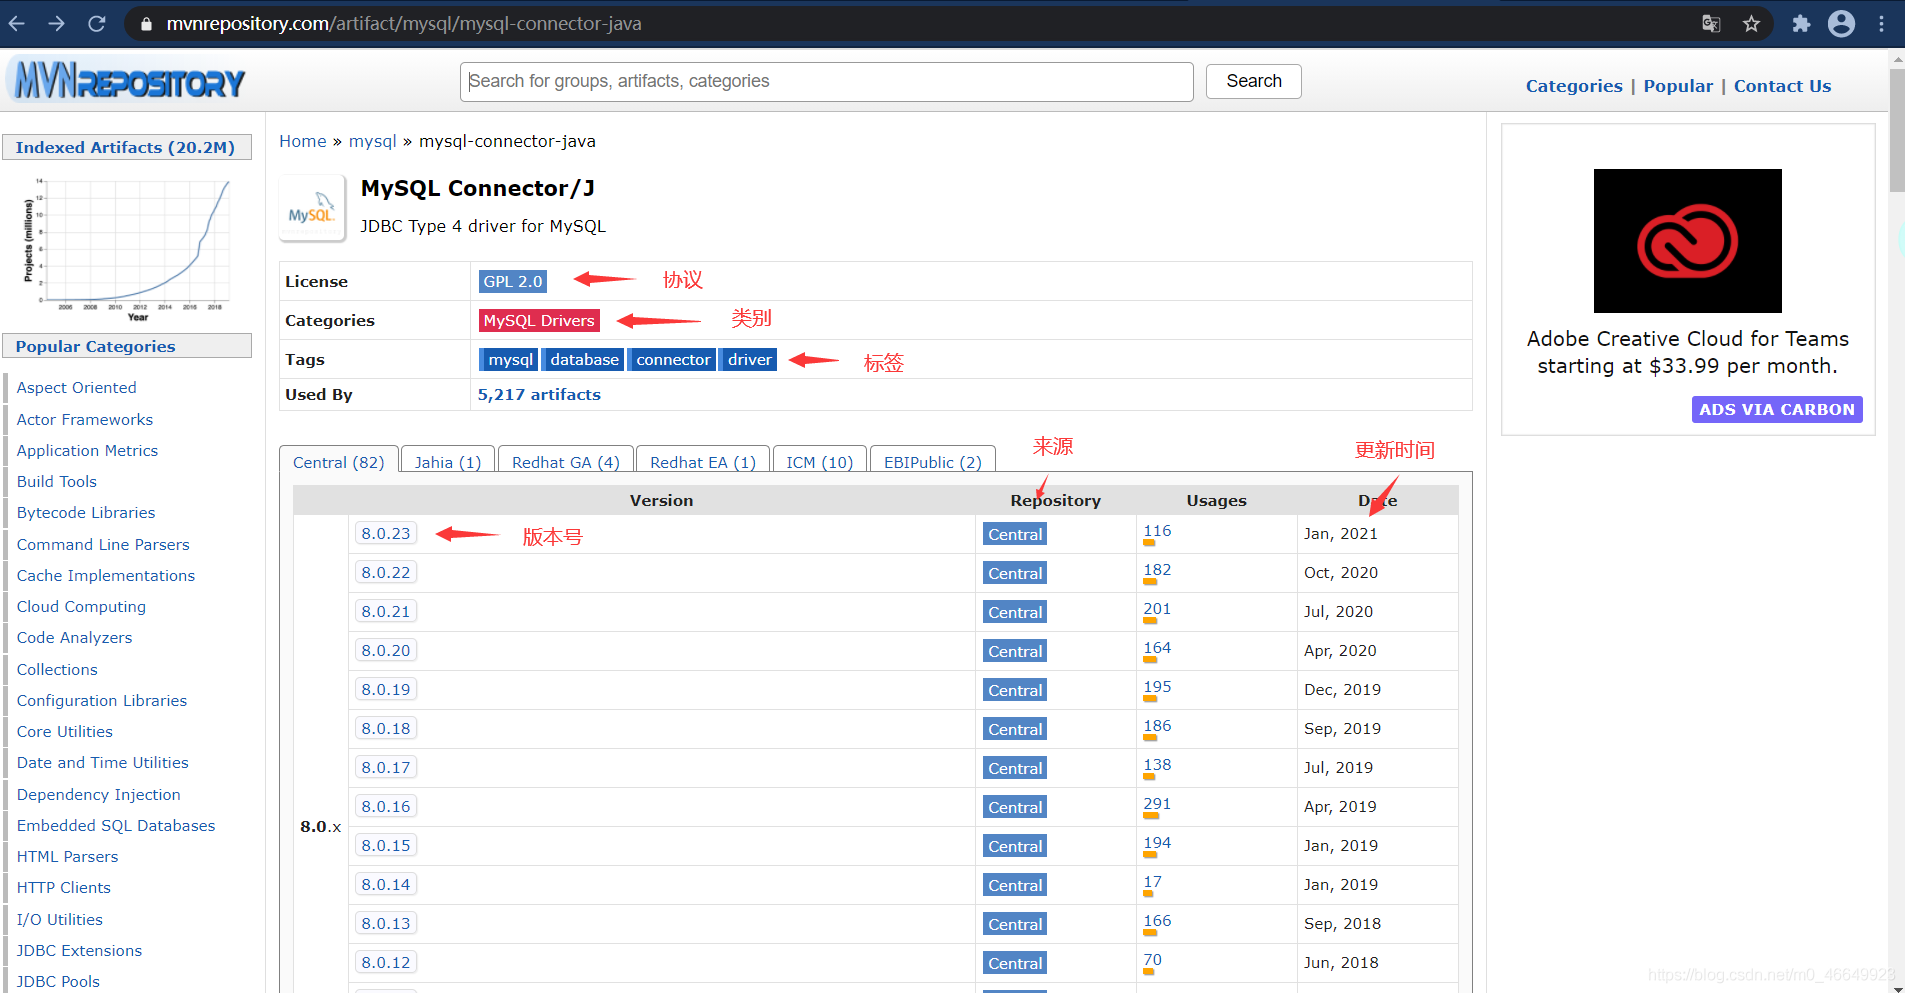Open Adobe Creative Cloud for Teams ad text

[1687, 352]
